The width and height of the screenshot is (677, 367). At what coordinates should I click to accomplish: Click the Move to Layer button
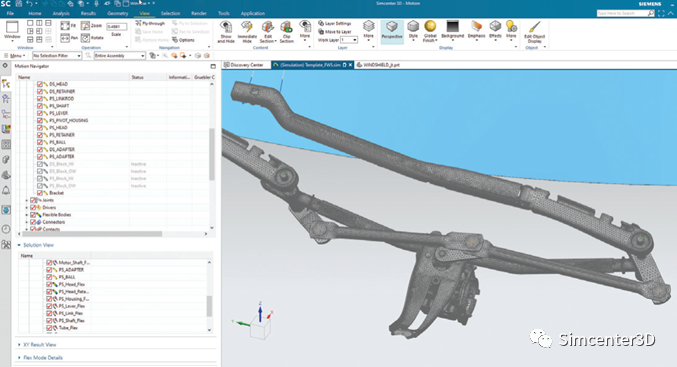tap(335, 32)
